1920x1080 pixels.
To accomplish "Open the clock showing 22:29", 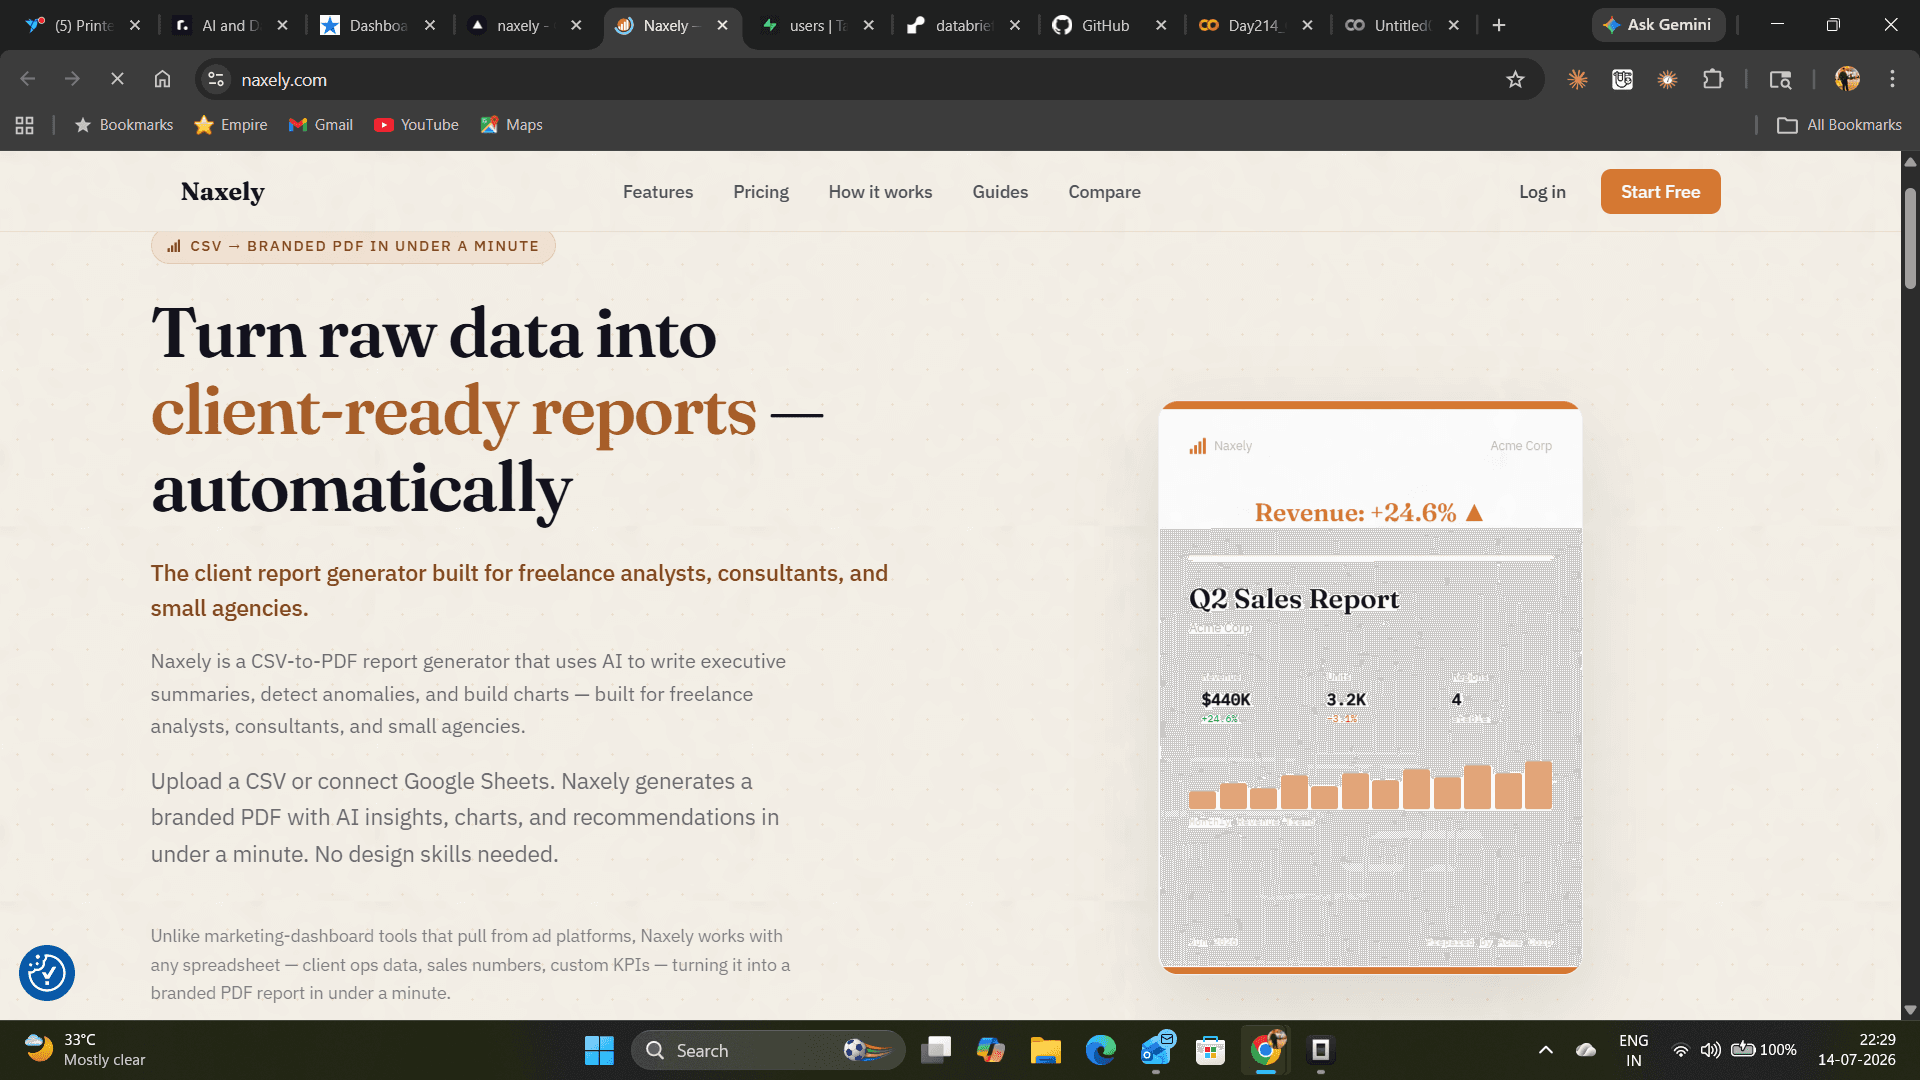I will [1856, 1050].
